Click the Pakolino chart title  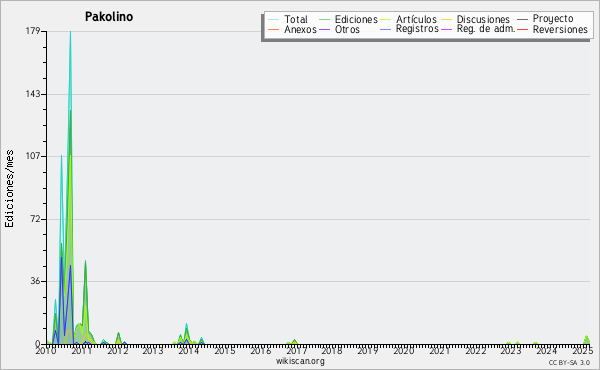click(109, 17)
